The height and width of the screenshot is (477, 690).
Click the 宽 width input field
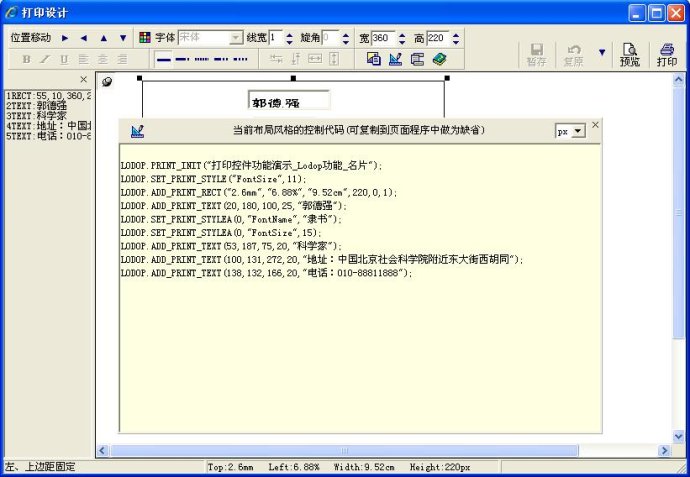[x=383, y=38]
